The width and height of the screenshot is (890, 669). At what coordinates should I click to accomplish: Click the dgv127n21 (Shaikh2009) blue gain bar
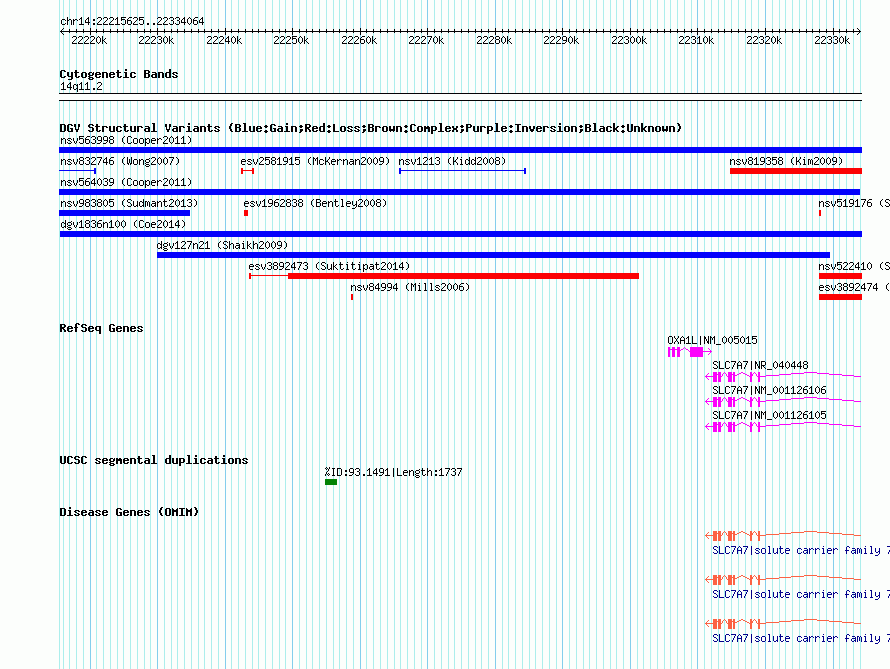click(493, 255)
